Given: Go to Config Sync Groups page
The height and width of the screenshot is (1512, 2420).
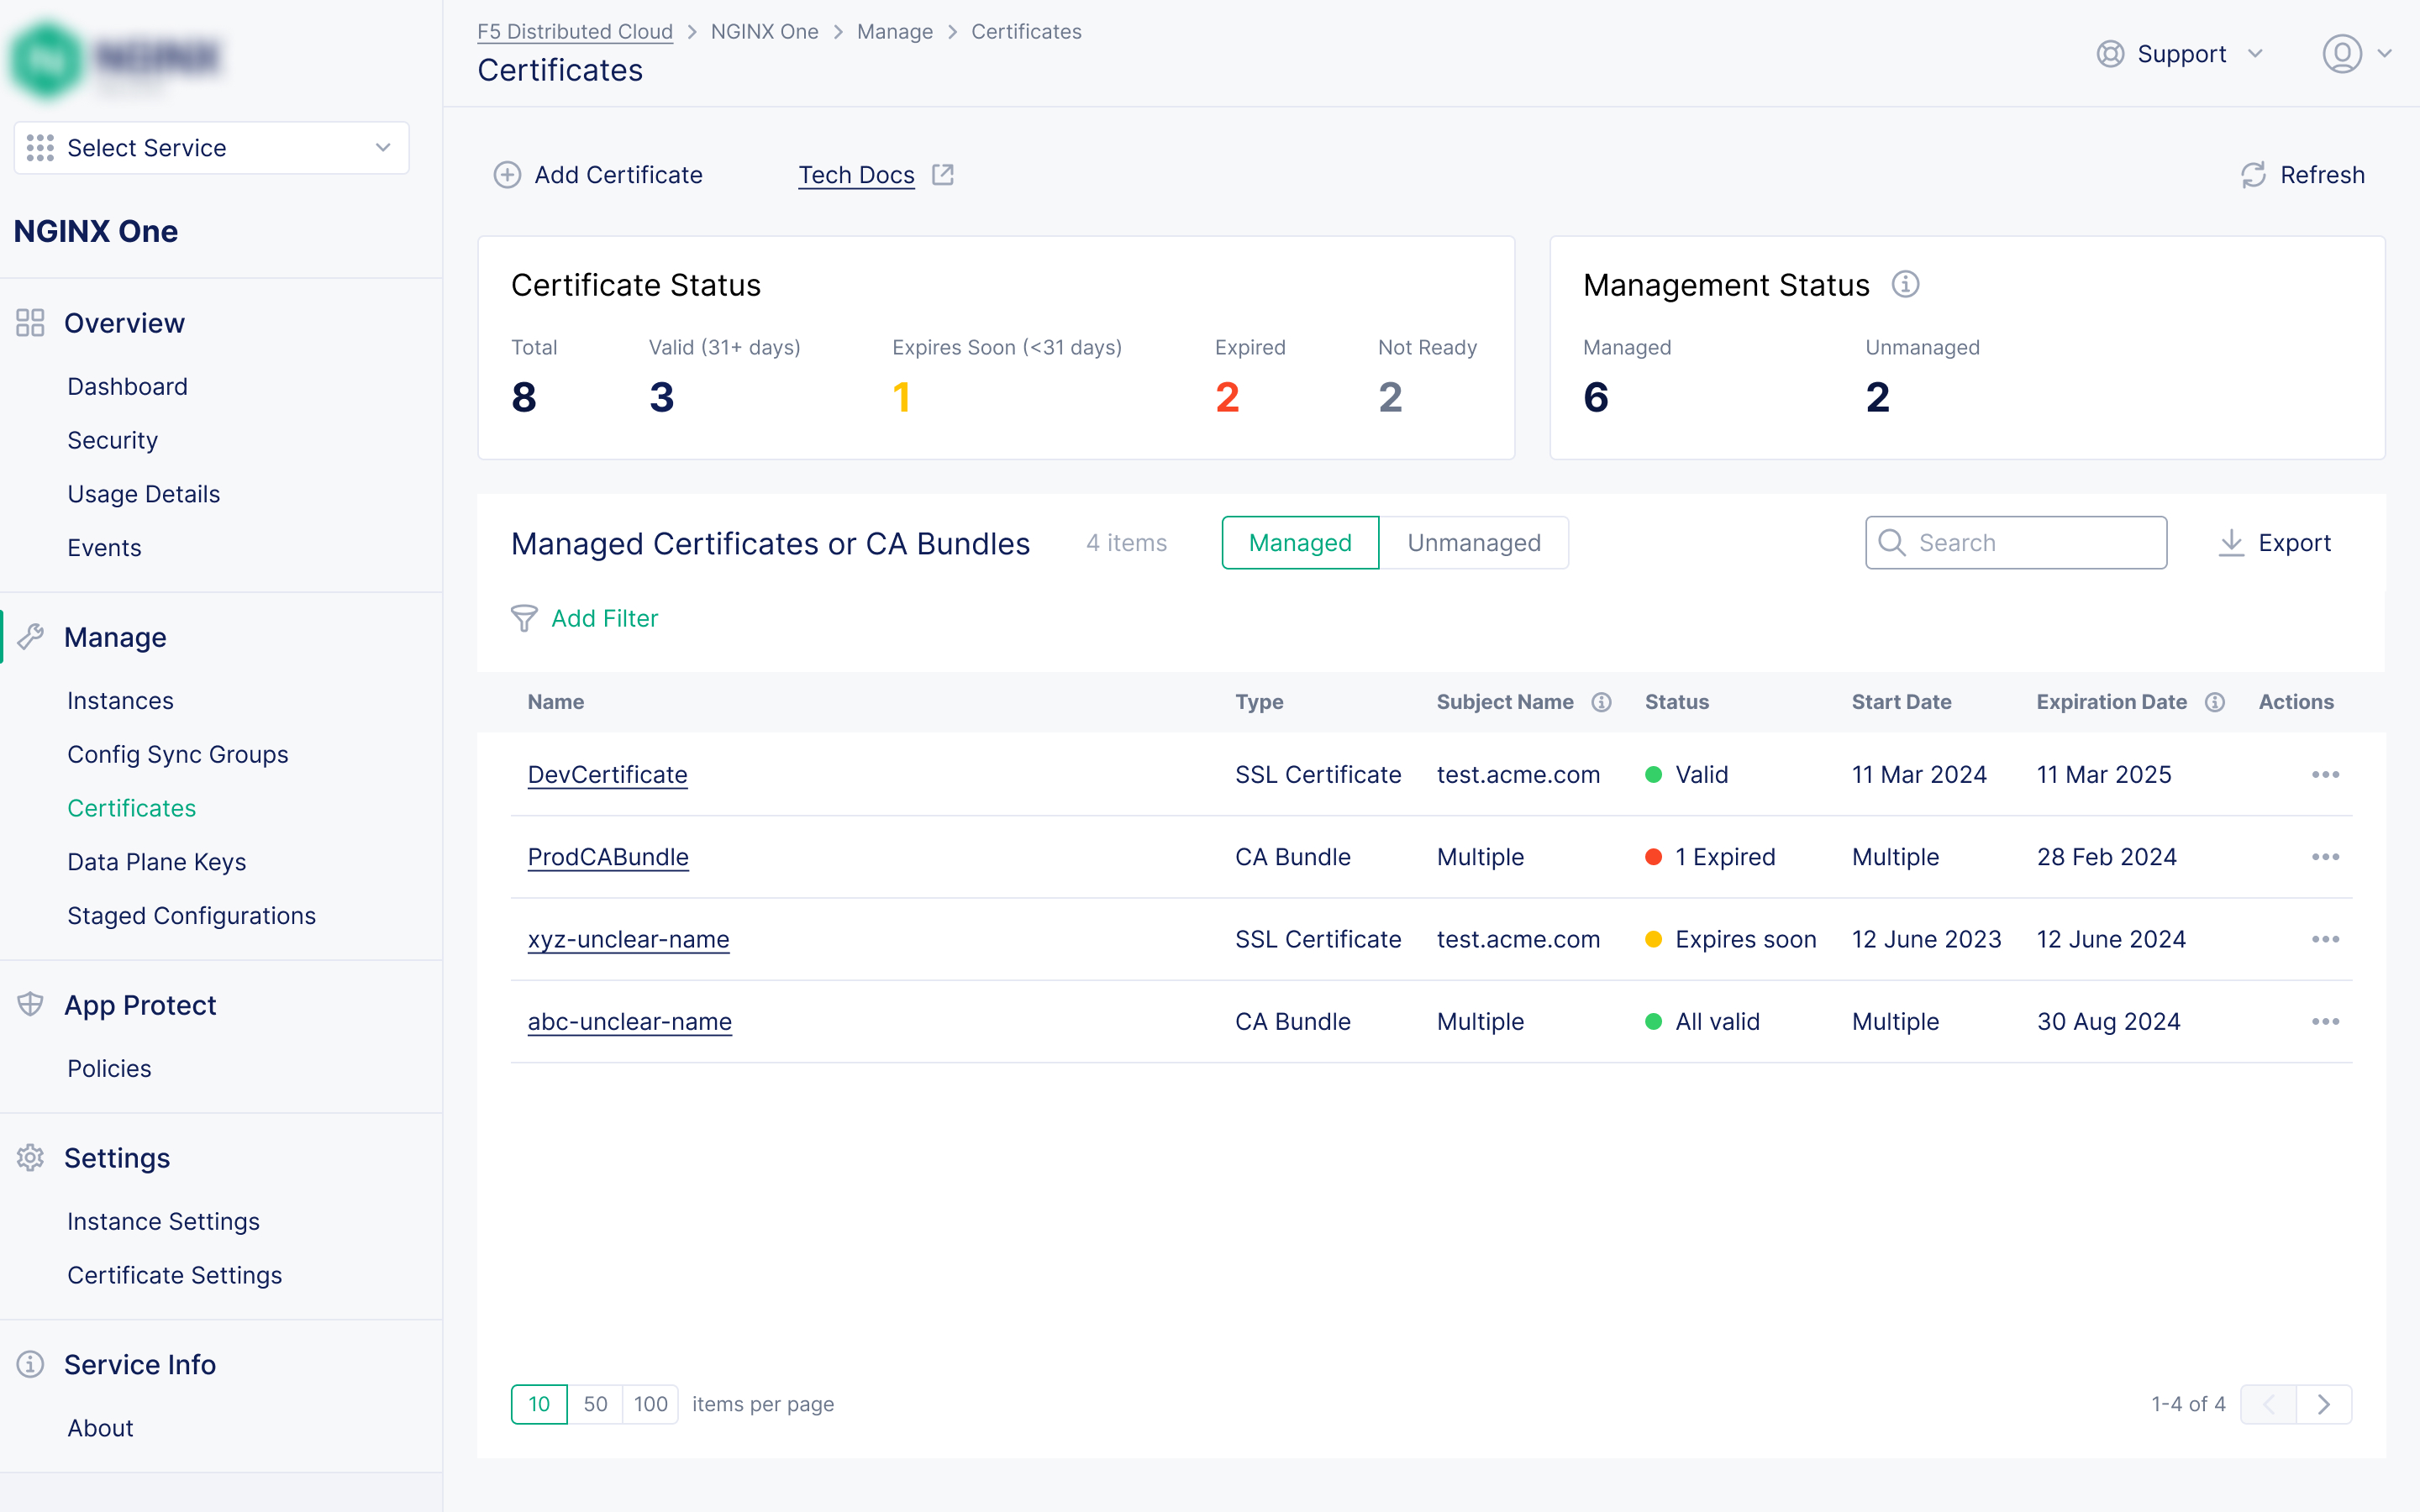Looking at the screenshot, I should coord(177,754).
